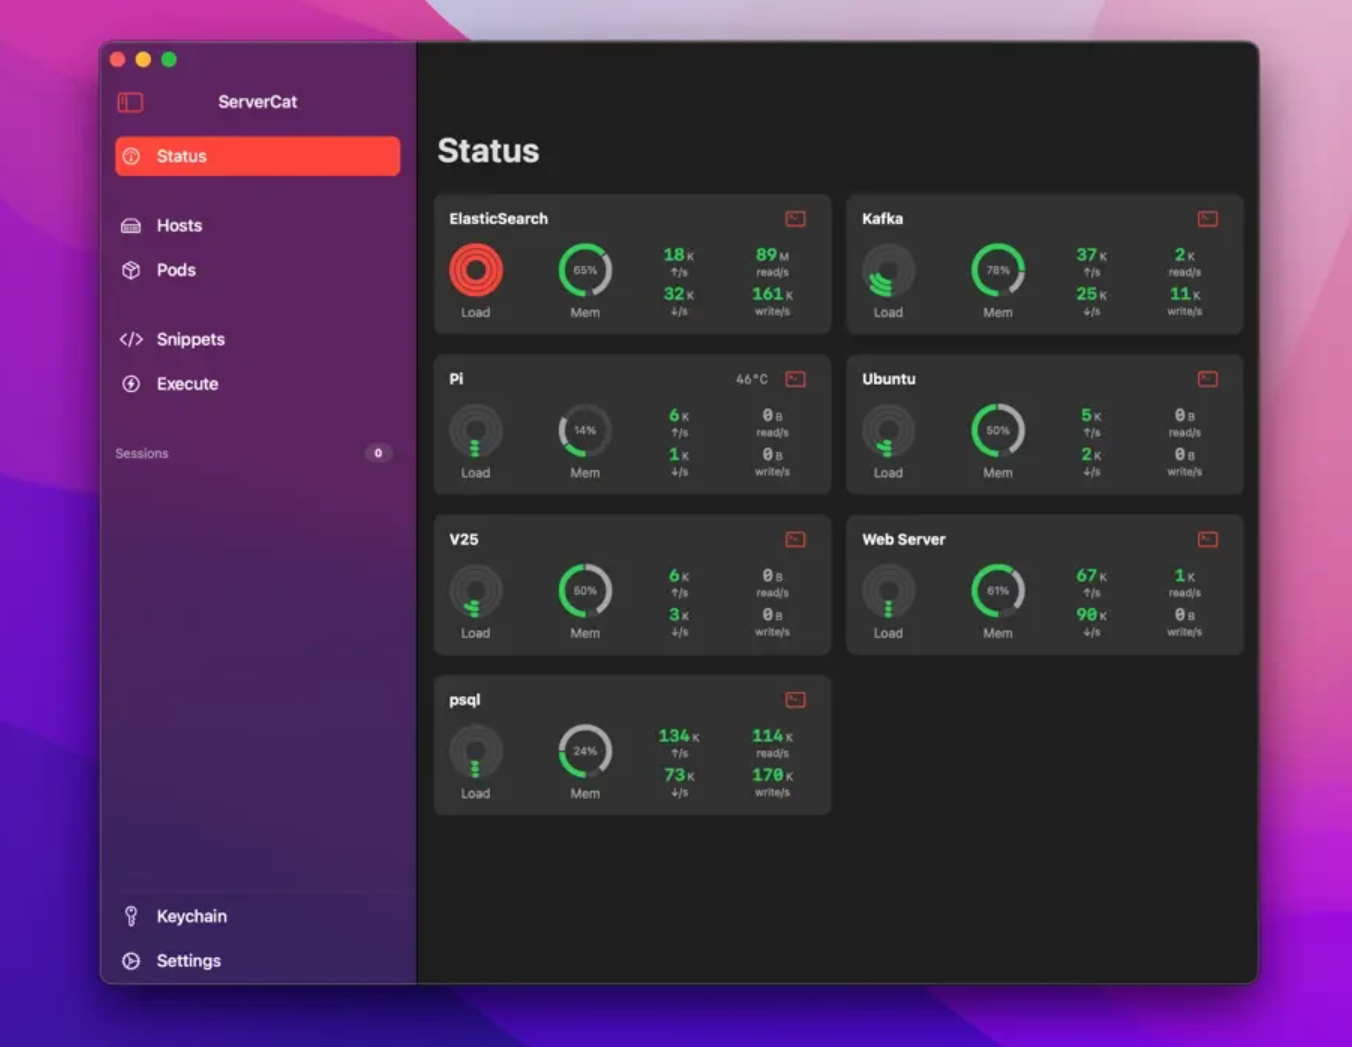Click the Hosts drive icon
Screen dimensions: 1352x1047
click(131, 225)
